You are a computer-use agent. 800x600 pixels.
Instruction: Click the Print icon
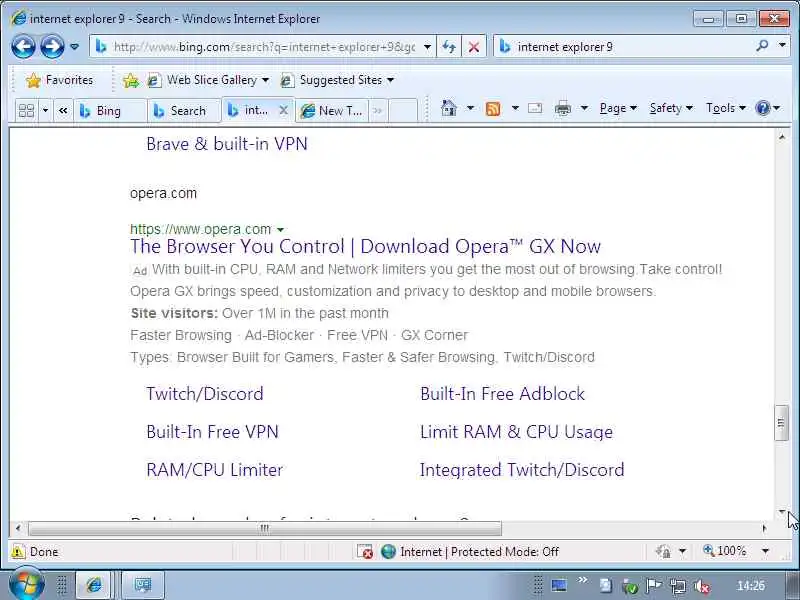(x=563, y=108)
